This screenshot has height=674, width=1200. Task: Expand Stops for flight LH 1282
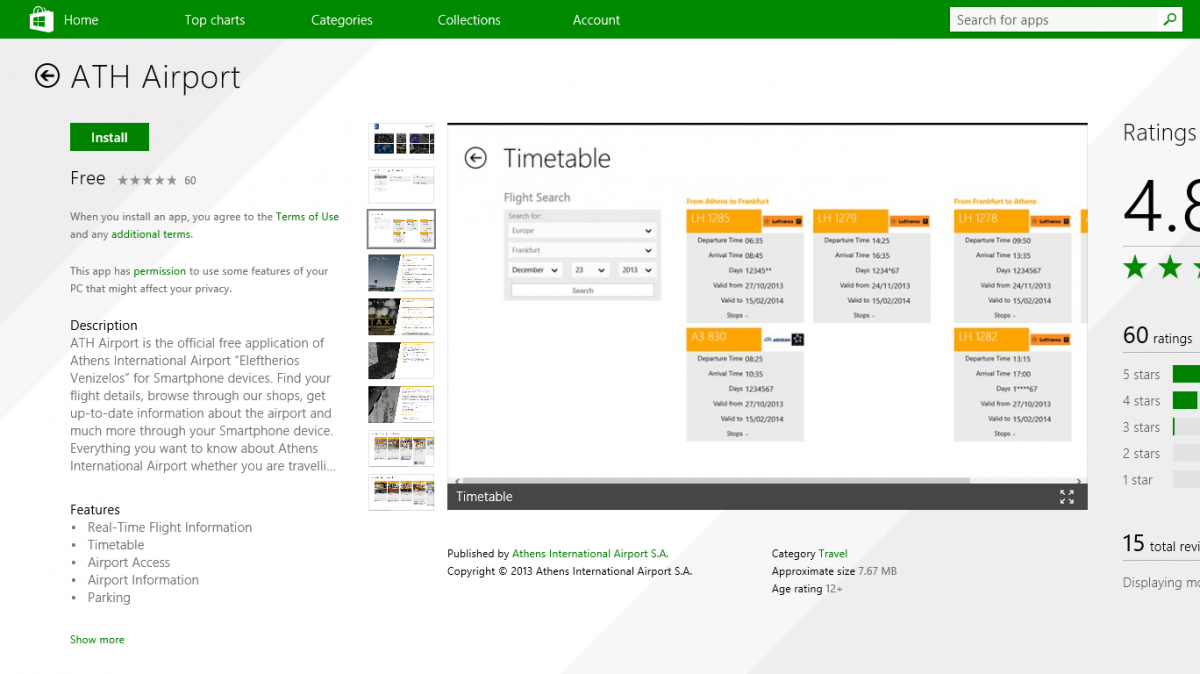[1004, 434]
